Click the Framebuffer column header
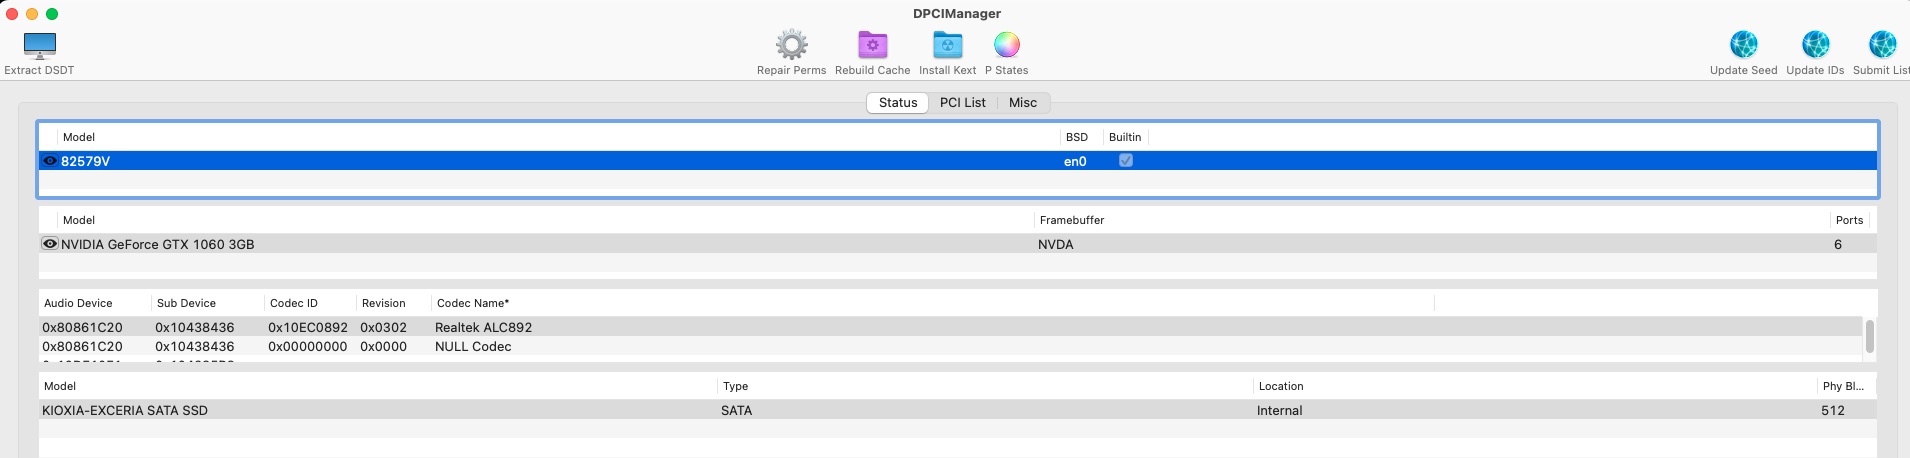The width and height of the screenshot is (1910, 458). click(x=1072, y=220)
